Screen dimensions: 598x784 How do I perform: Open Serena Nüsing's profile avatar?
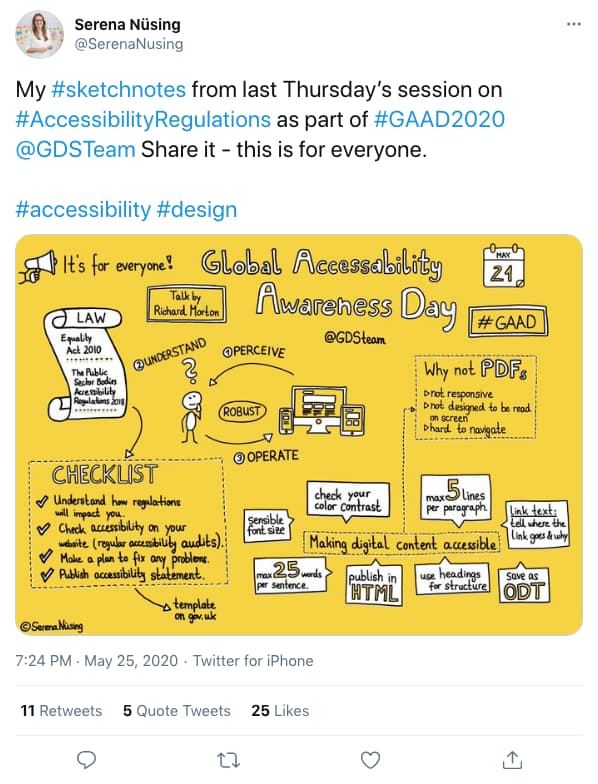[x=40, y=34]
